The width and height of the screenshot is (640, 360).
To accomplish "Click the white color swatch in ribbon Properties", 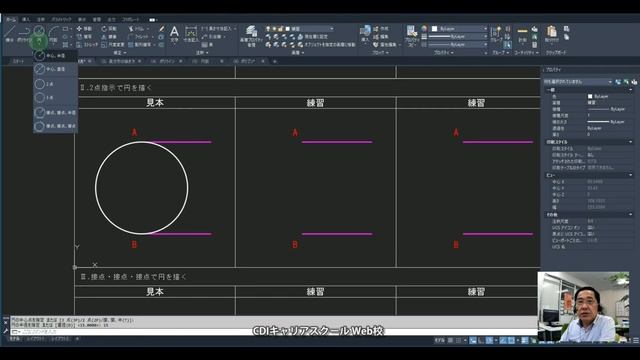I will (x=434, y=29).
